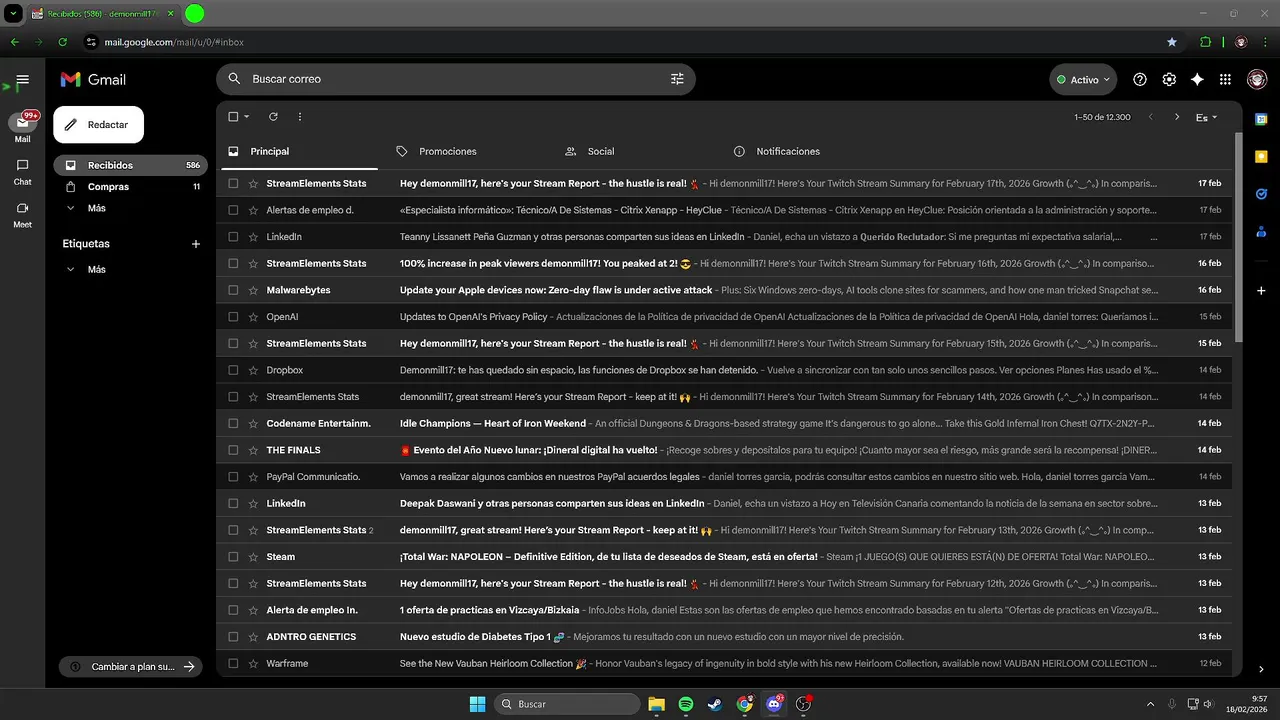This screenshot has width=1280, height=720.
Task: Open Discord from the taskbar
Action: click(774, 704)
